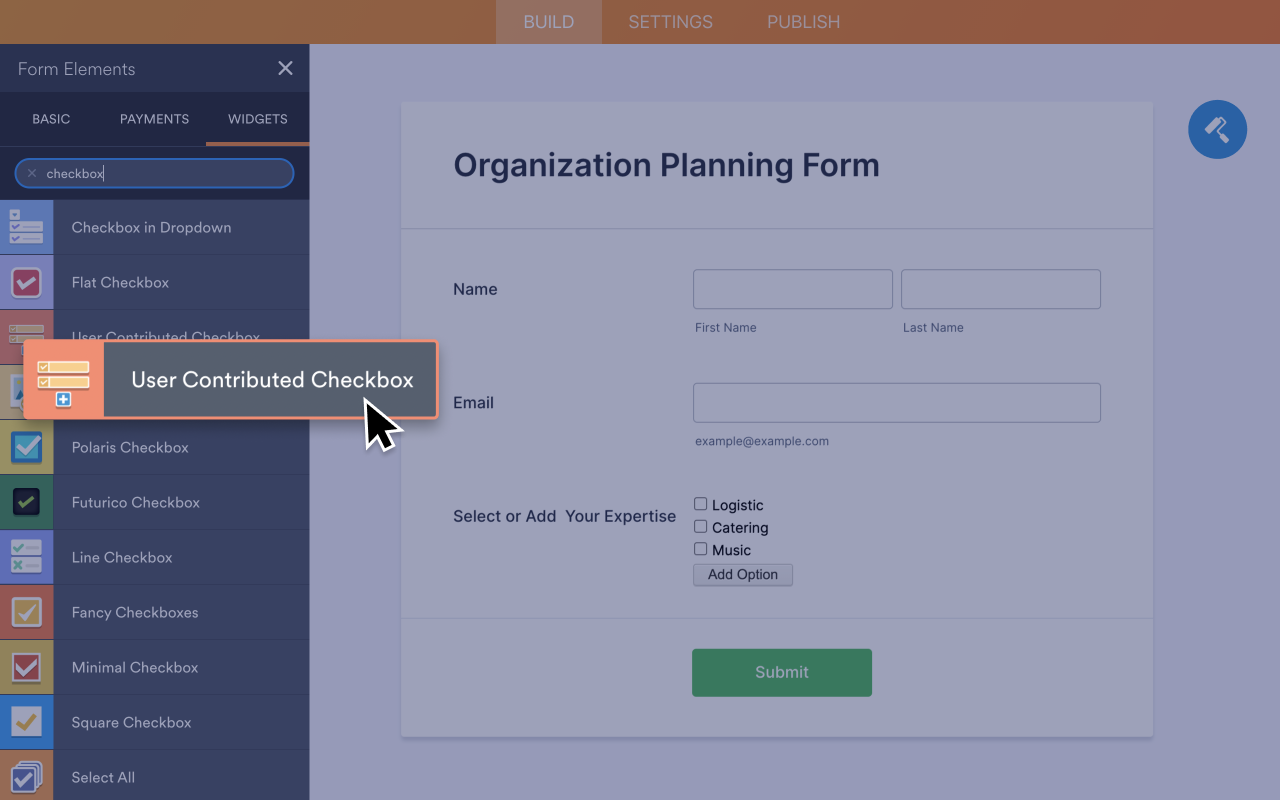The image size is (1280, 800).
Task: Select the Futurico Checkbox widget icon
Action: click(x=26, y=502)
